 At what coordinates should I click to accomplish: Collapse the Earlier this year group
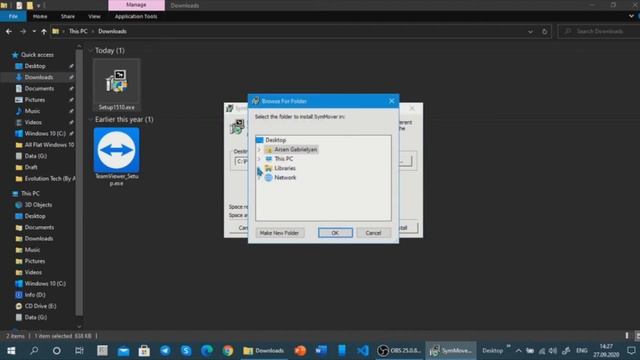click(91, 120)
